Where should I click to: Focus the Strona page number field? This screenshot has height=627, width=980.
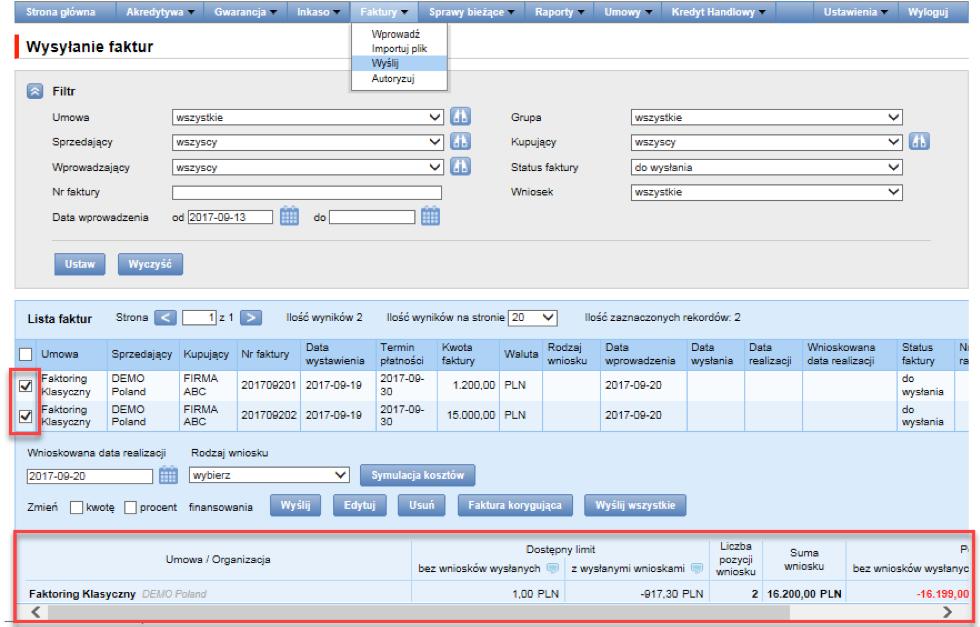(x=199, y=318)
